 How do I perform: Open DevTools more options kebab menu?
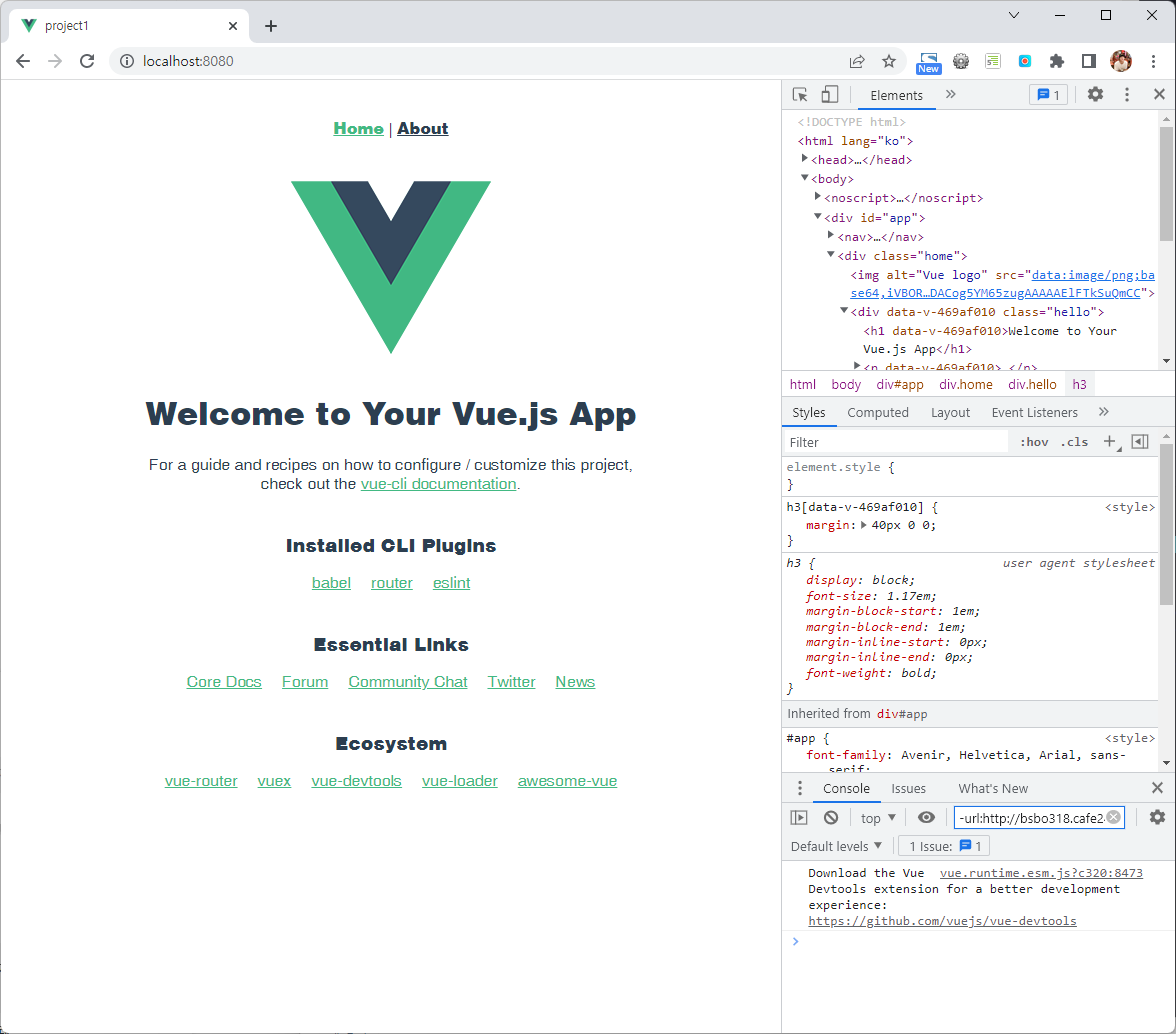point(1126,94)
